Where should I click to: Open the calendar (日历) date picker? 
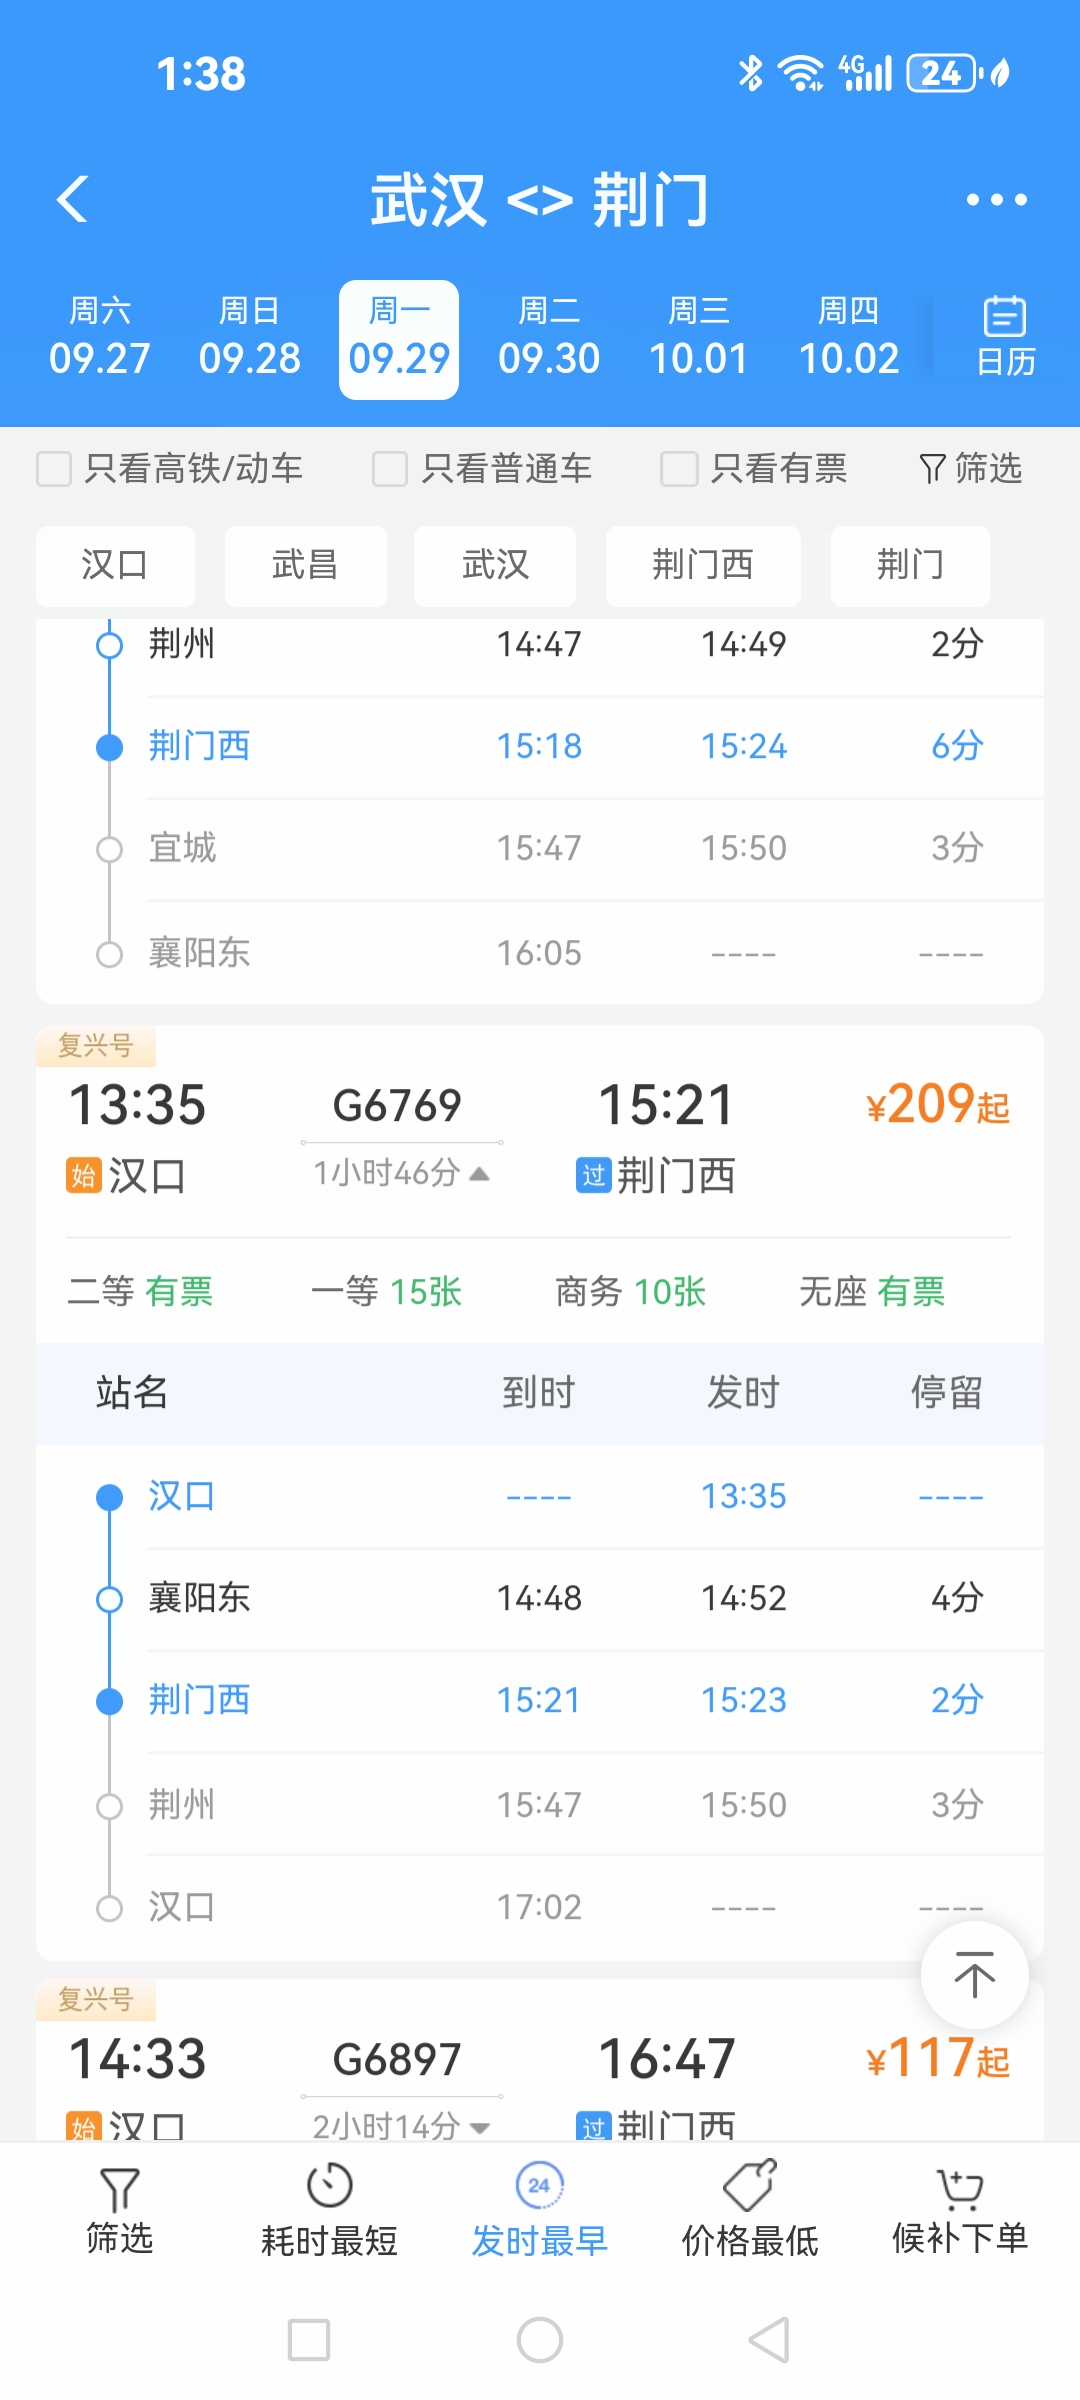pos(1005,337)
